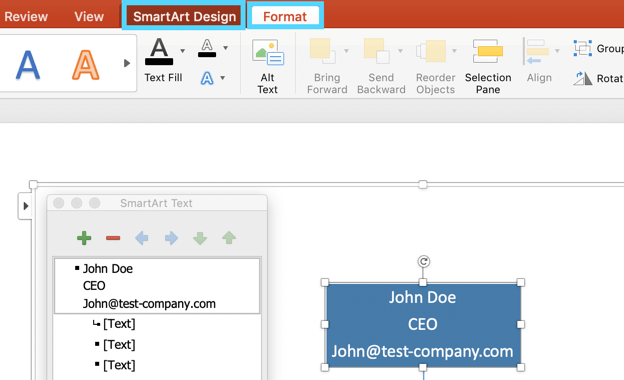Image resolution: width=624 pixels, height=380 pixels.
Task: Click the Text Outline icon
Action: pos(207,48)
